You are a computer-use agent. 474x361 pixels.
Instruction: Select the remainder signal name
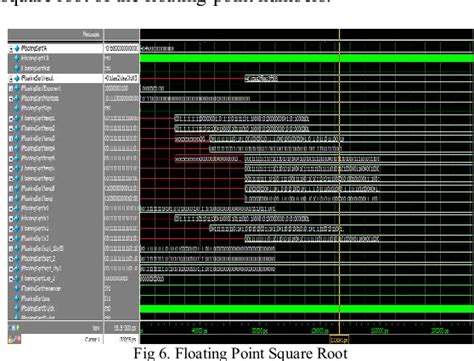(41, 289)
